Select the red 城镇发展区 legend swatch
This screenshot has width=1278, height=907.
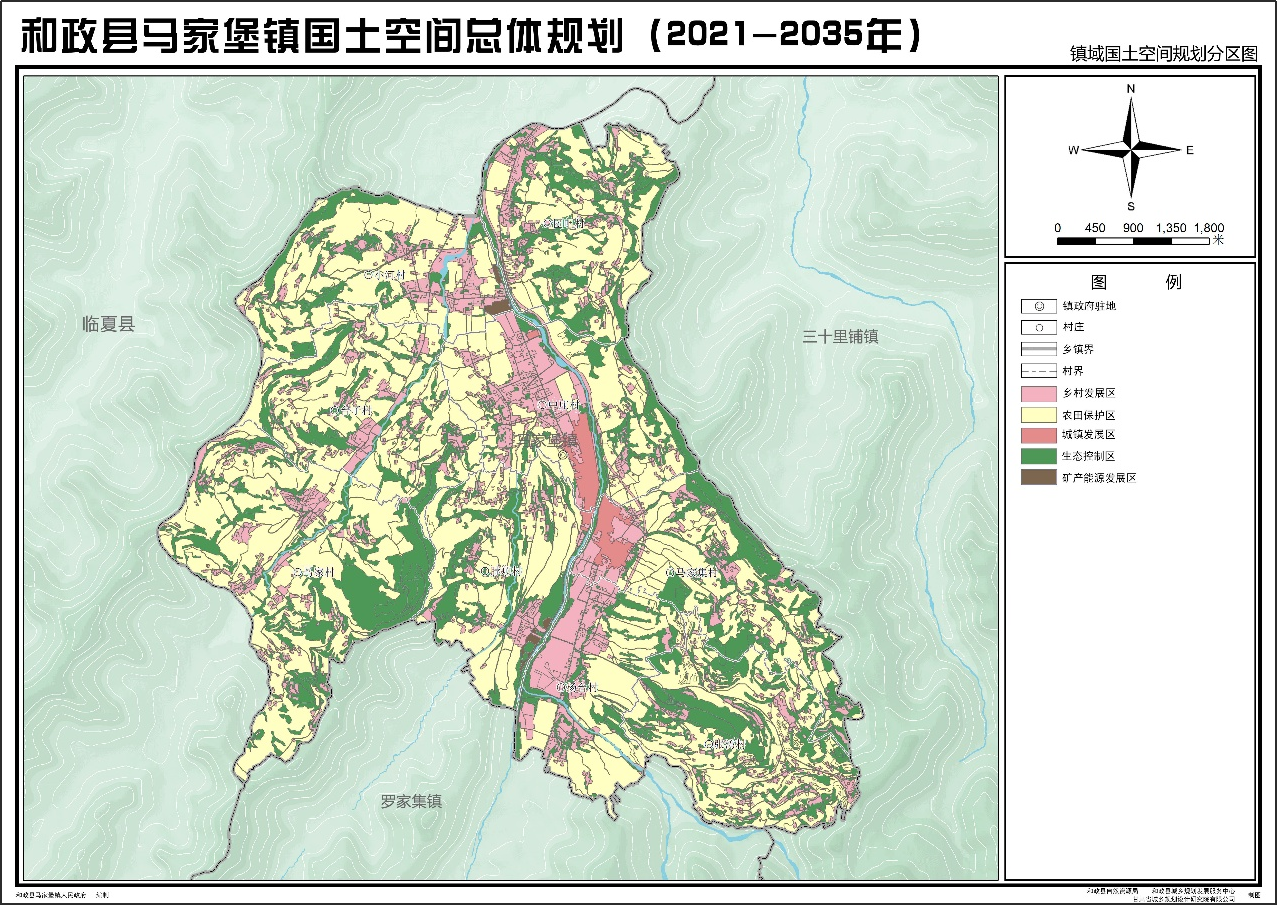(1039, 435)
